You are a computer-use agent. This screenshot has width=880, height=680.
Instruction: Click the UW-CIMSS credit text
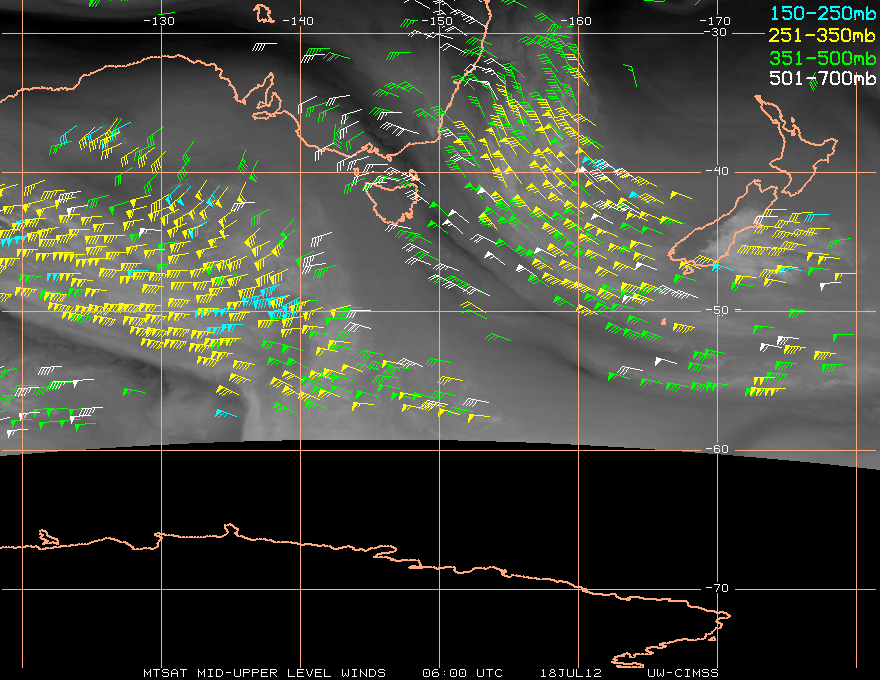click(x=682, y=673)
